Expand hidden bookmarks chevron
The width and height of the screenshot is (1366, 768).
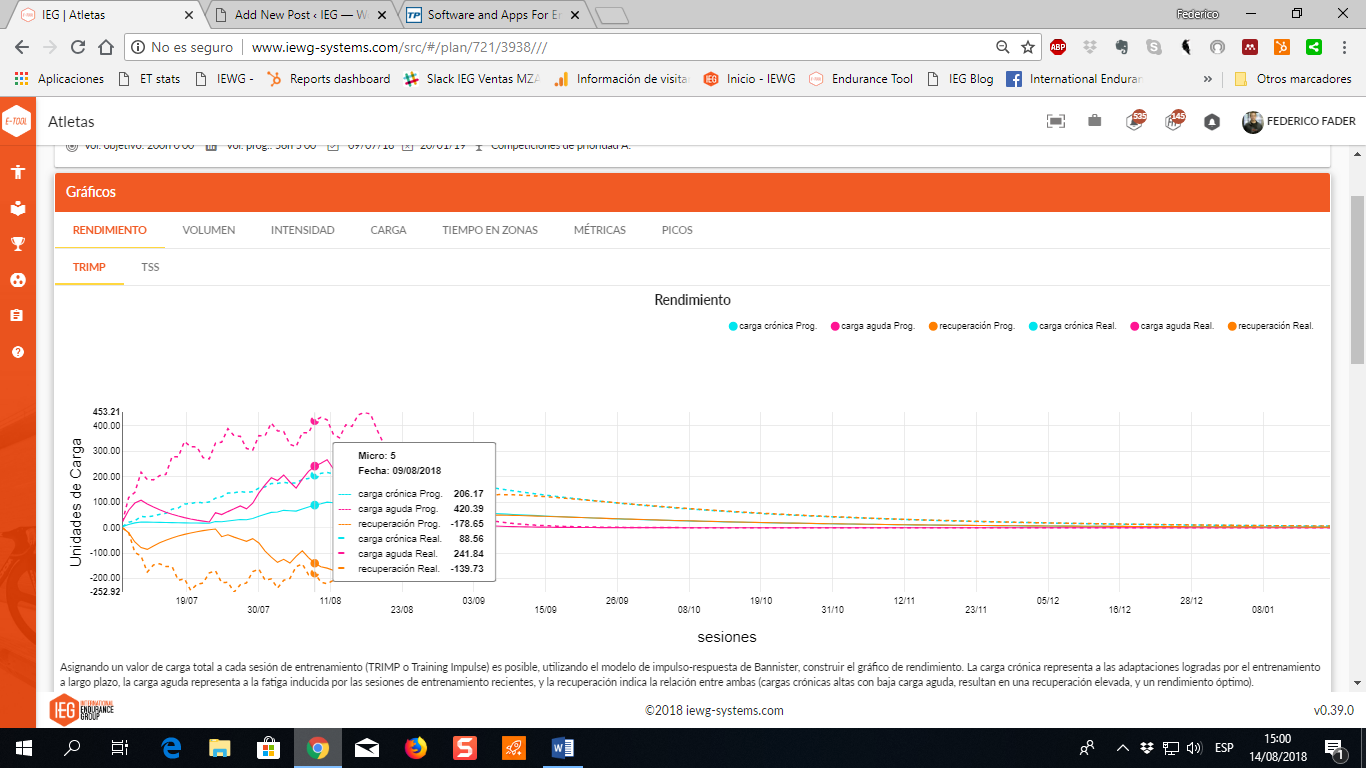coord(1208,79)
